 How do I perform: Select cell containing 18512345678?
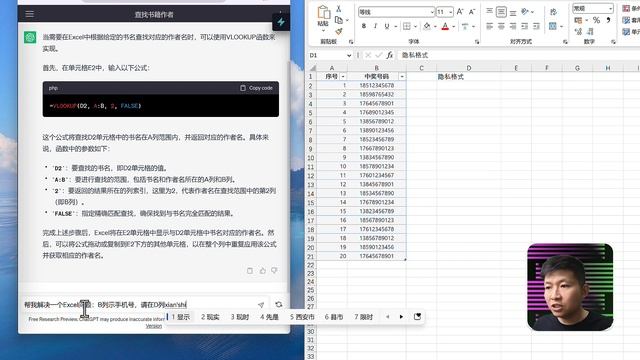(376, 85)
